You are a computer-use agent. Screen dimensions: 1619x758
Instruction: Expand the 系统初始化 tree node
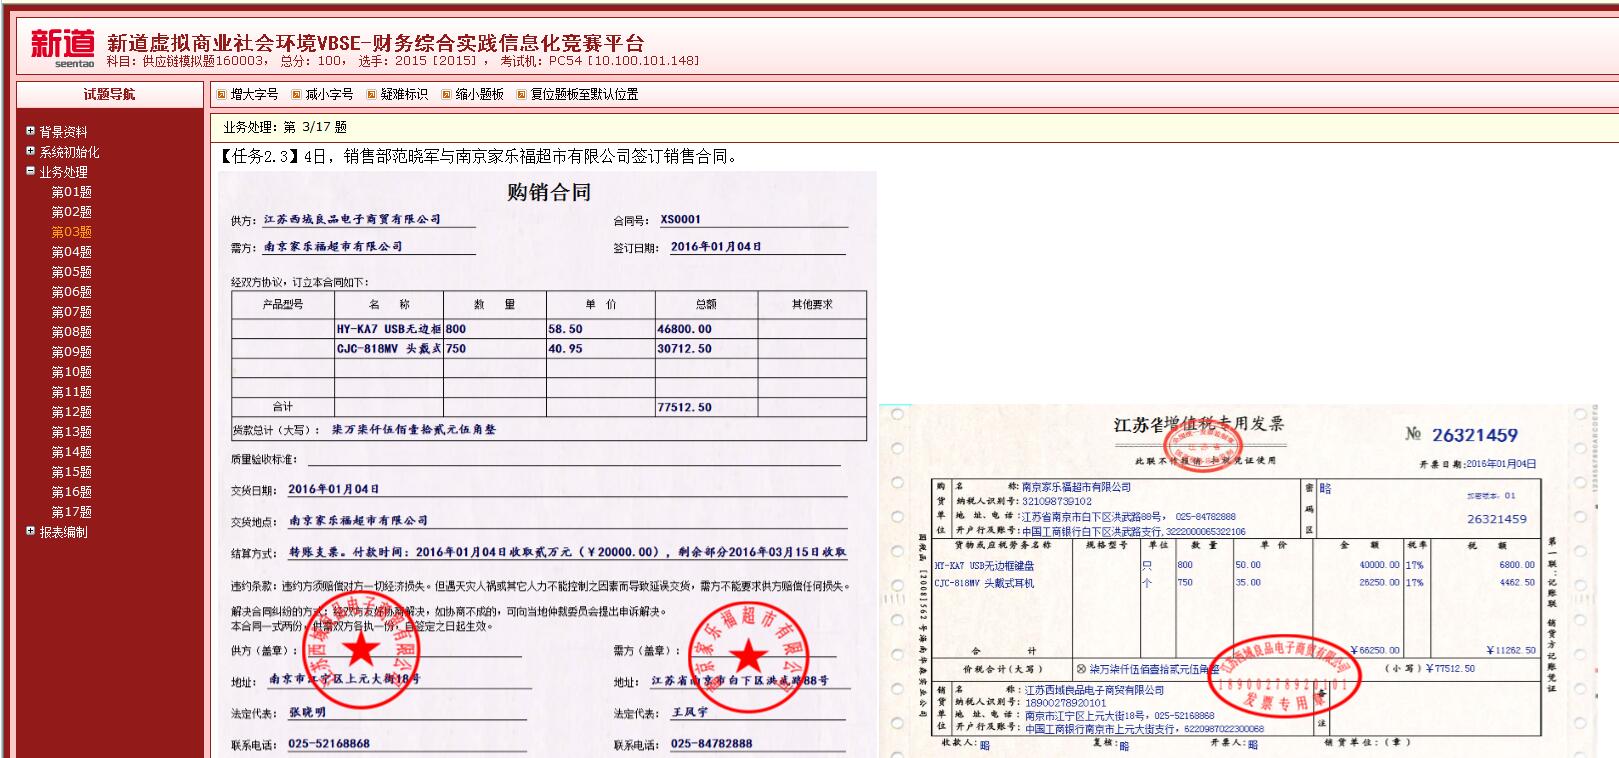(31, 151)
